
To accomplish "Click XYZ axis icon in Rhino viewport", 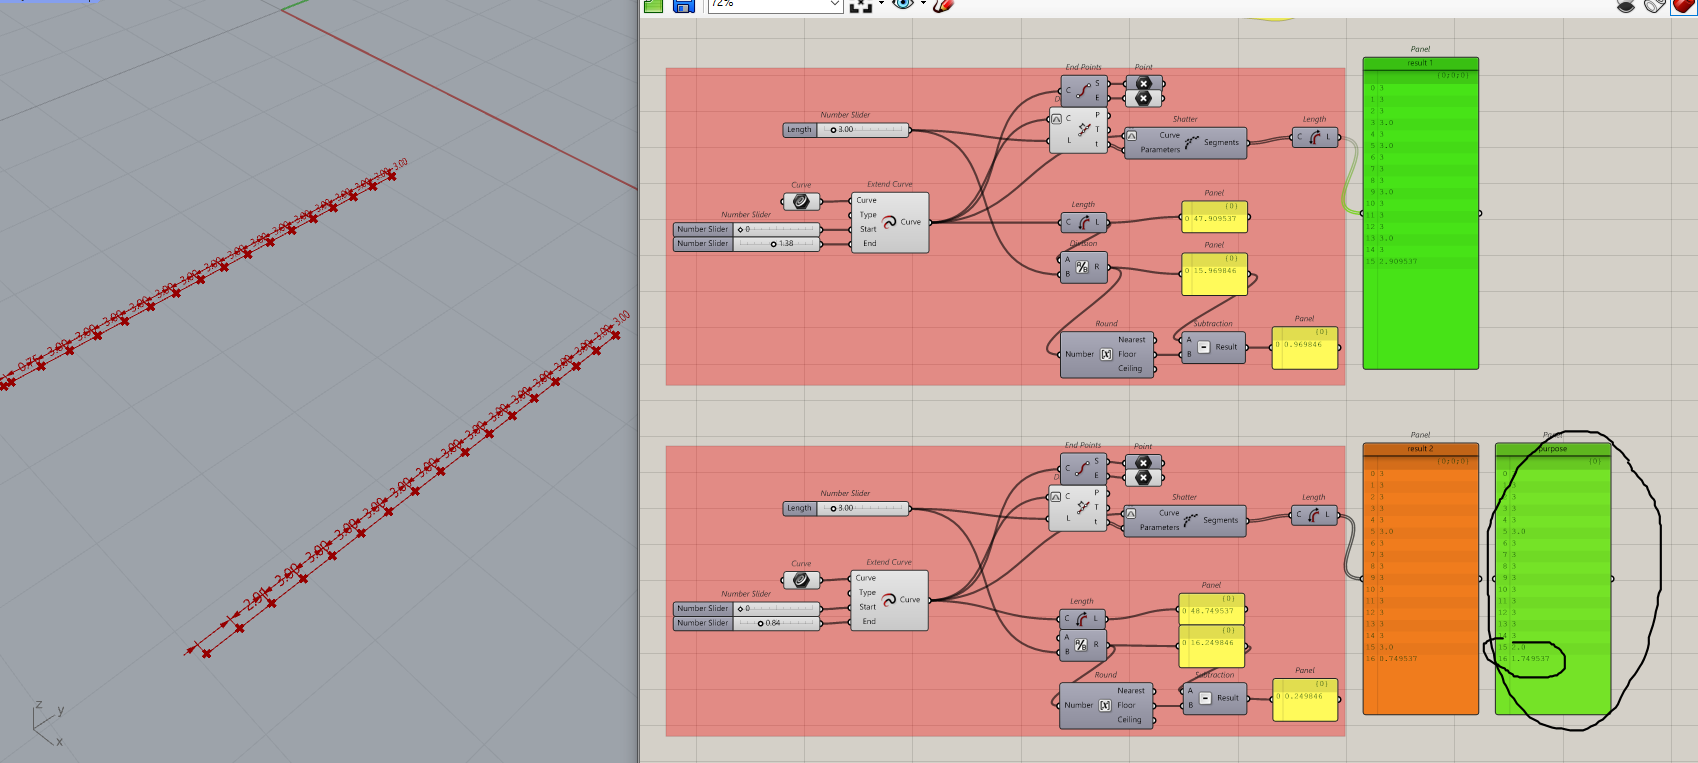I will click(47, 724).
